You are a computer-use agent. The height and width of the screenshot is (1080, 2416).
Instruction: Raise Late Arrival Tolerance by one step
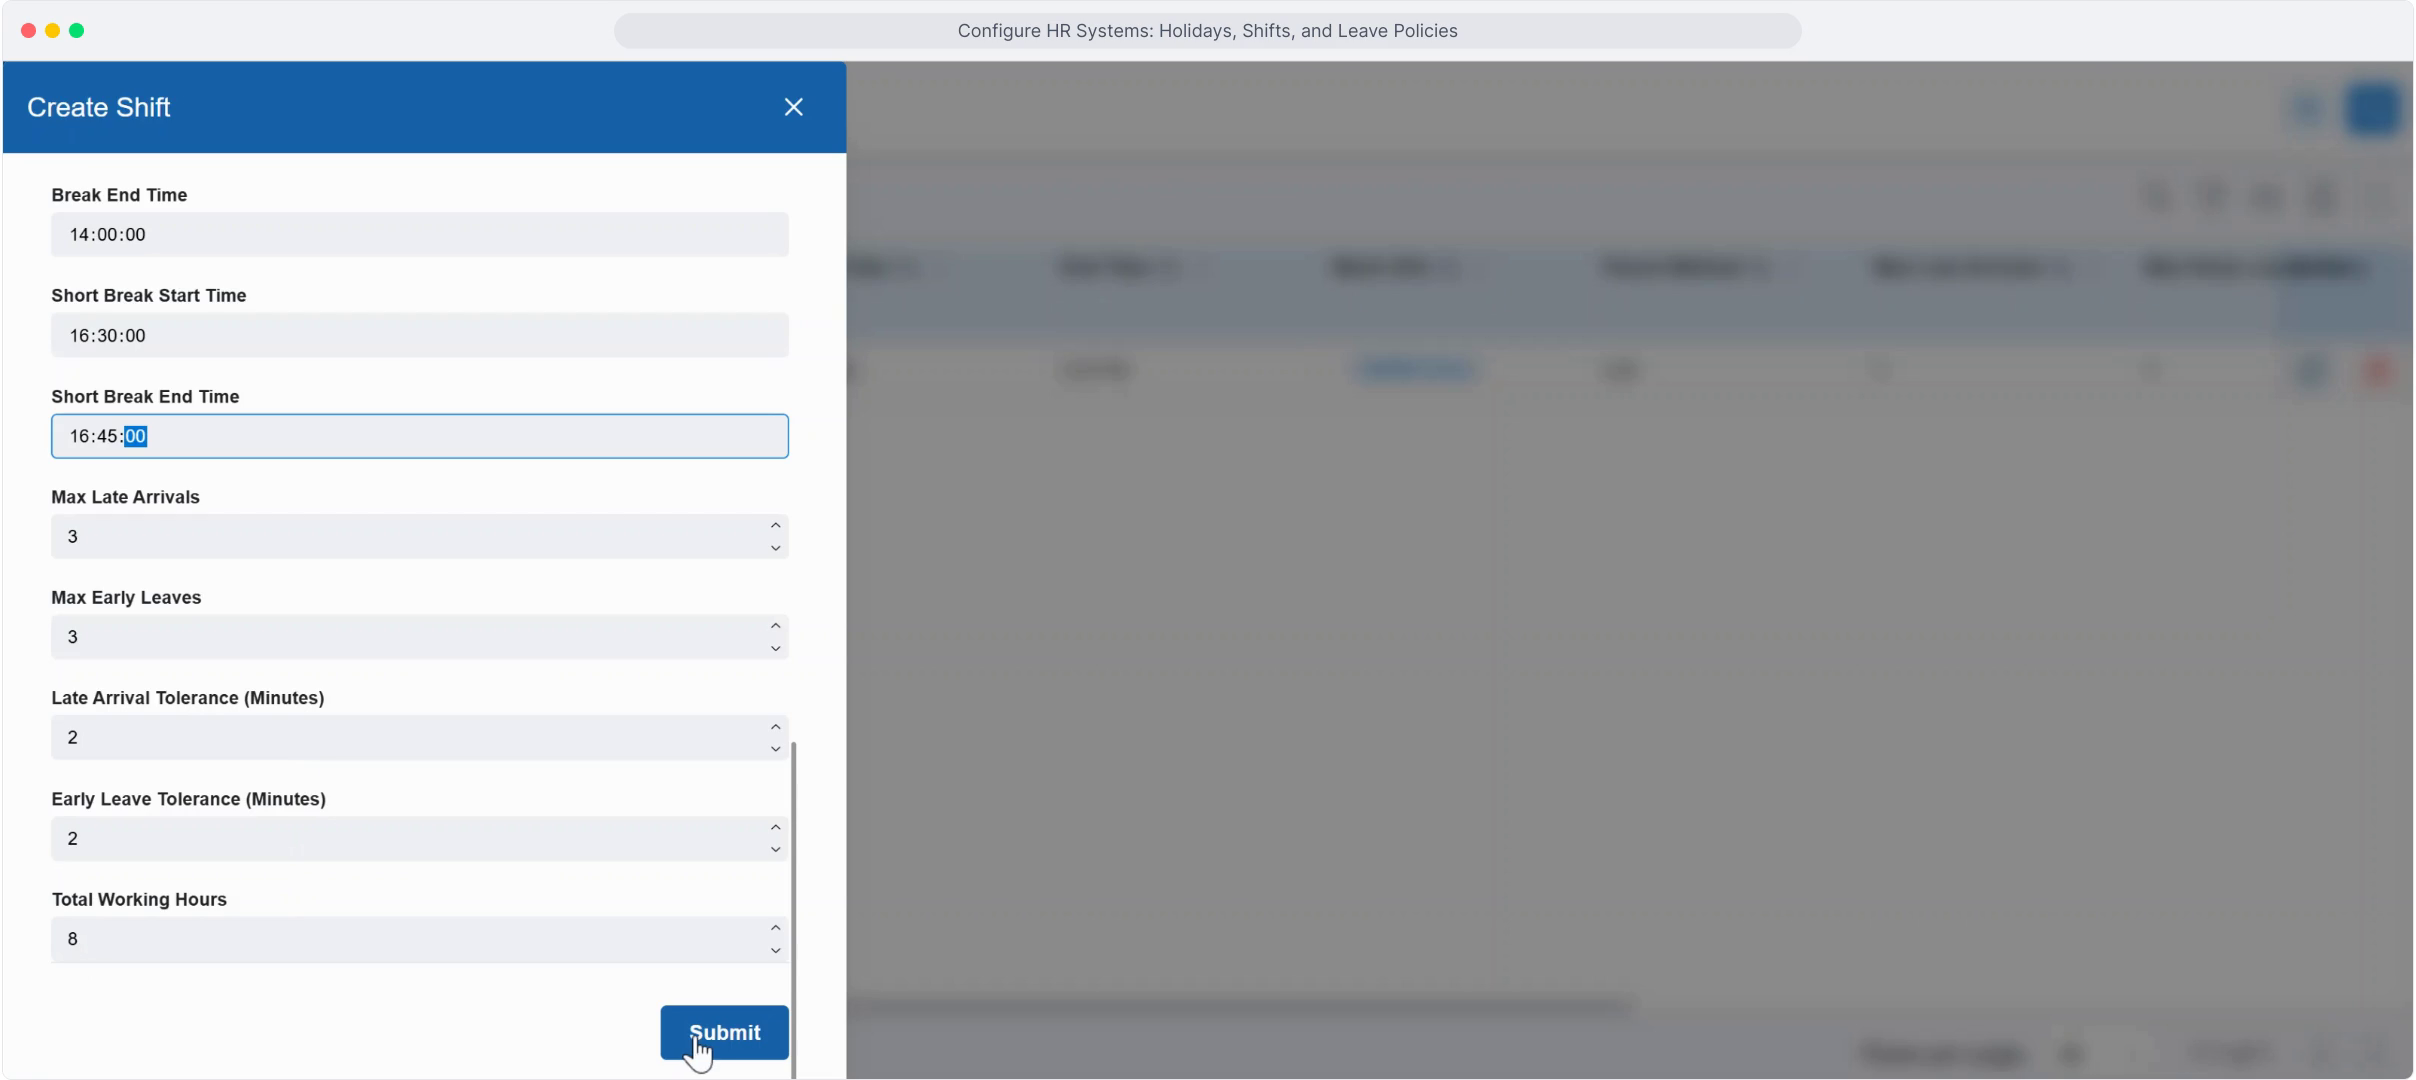(775, 727)
